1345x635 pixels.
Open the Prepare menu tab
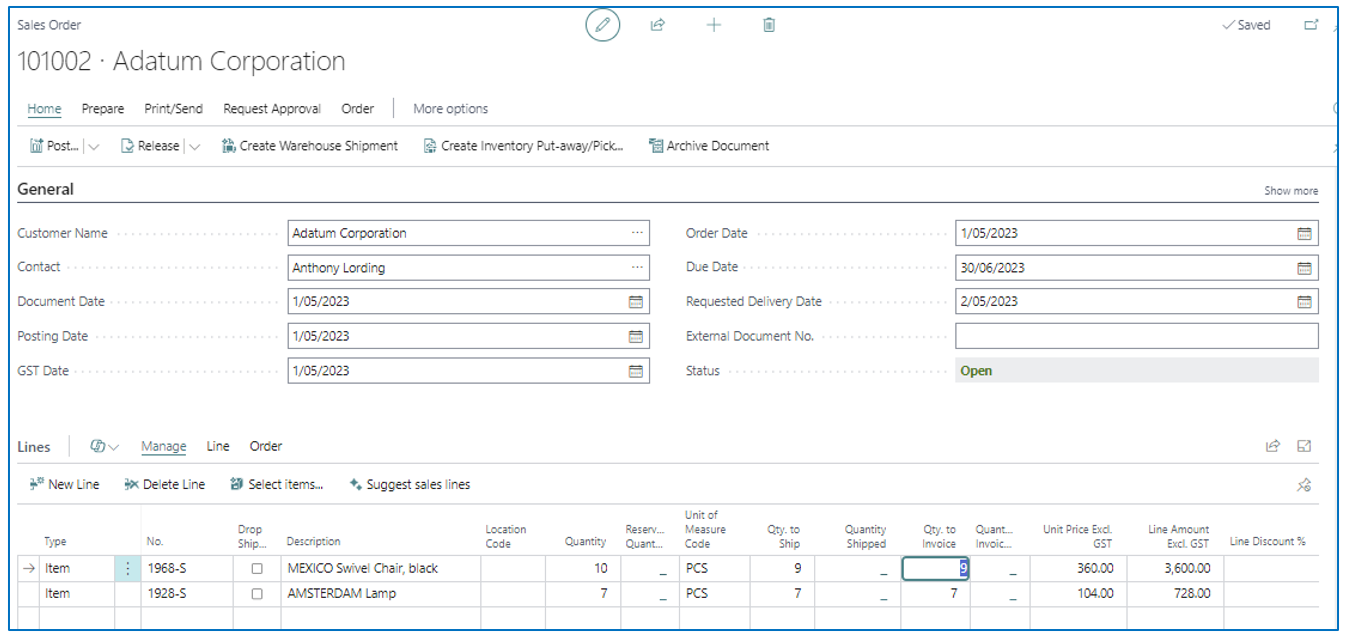pyautogui.click(x=103, y=109)
